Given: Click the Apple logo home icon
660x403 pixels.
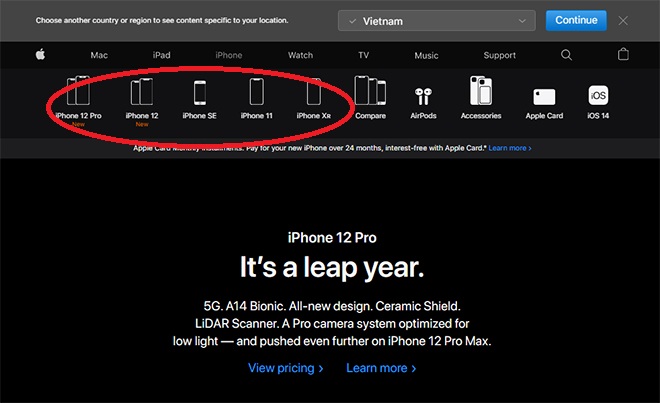Looking at the screenshot, I should (40, 54).
